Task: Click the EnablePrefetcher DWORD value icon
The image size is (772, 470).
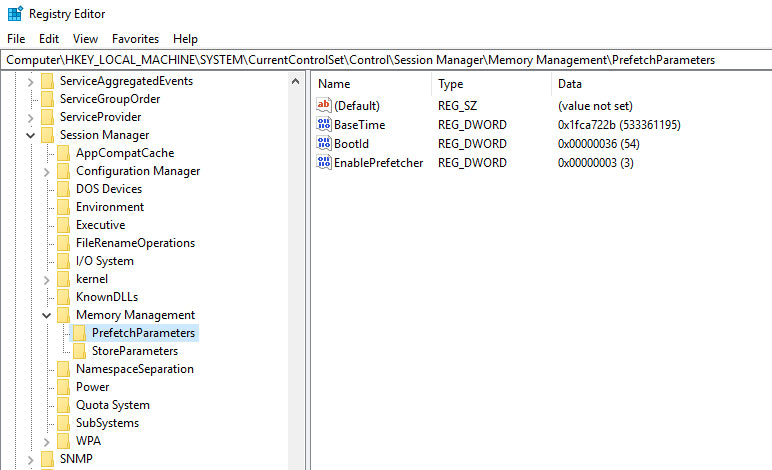Action: point(324,163)
